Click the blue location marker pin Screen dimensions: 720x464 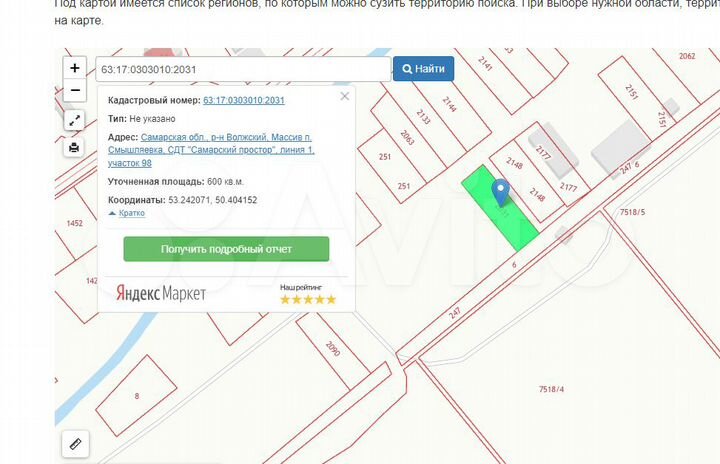501,192
